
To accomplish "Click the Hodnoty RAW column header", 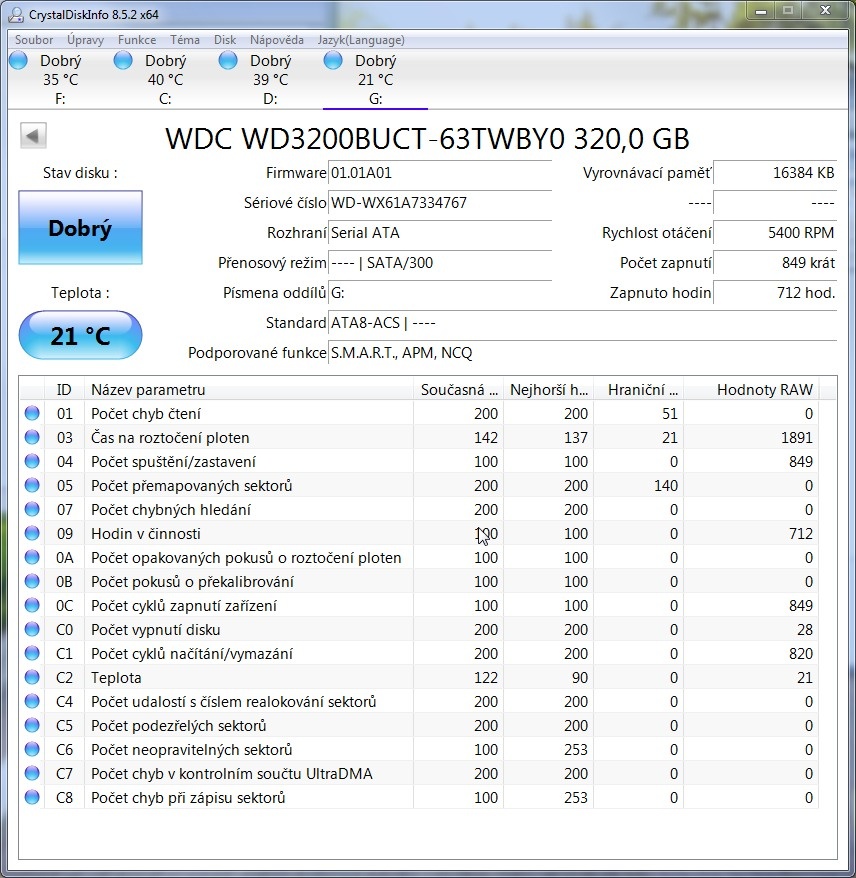I will [x=751, y=390].
